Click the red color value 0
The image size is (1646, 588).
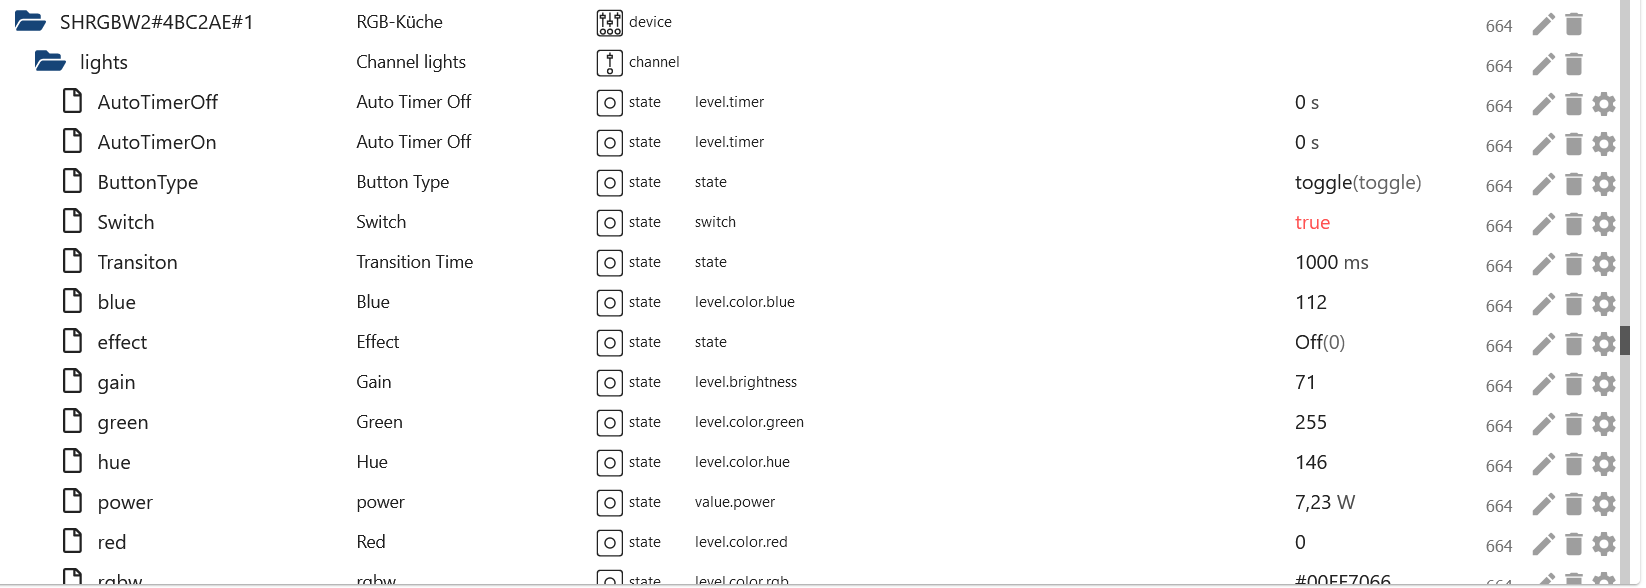pyautogui.click(x=1300, y=542)
